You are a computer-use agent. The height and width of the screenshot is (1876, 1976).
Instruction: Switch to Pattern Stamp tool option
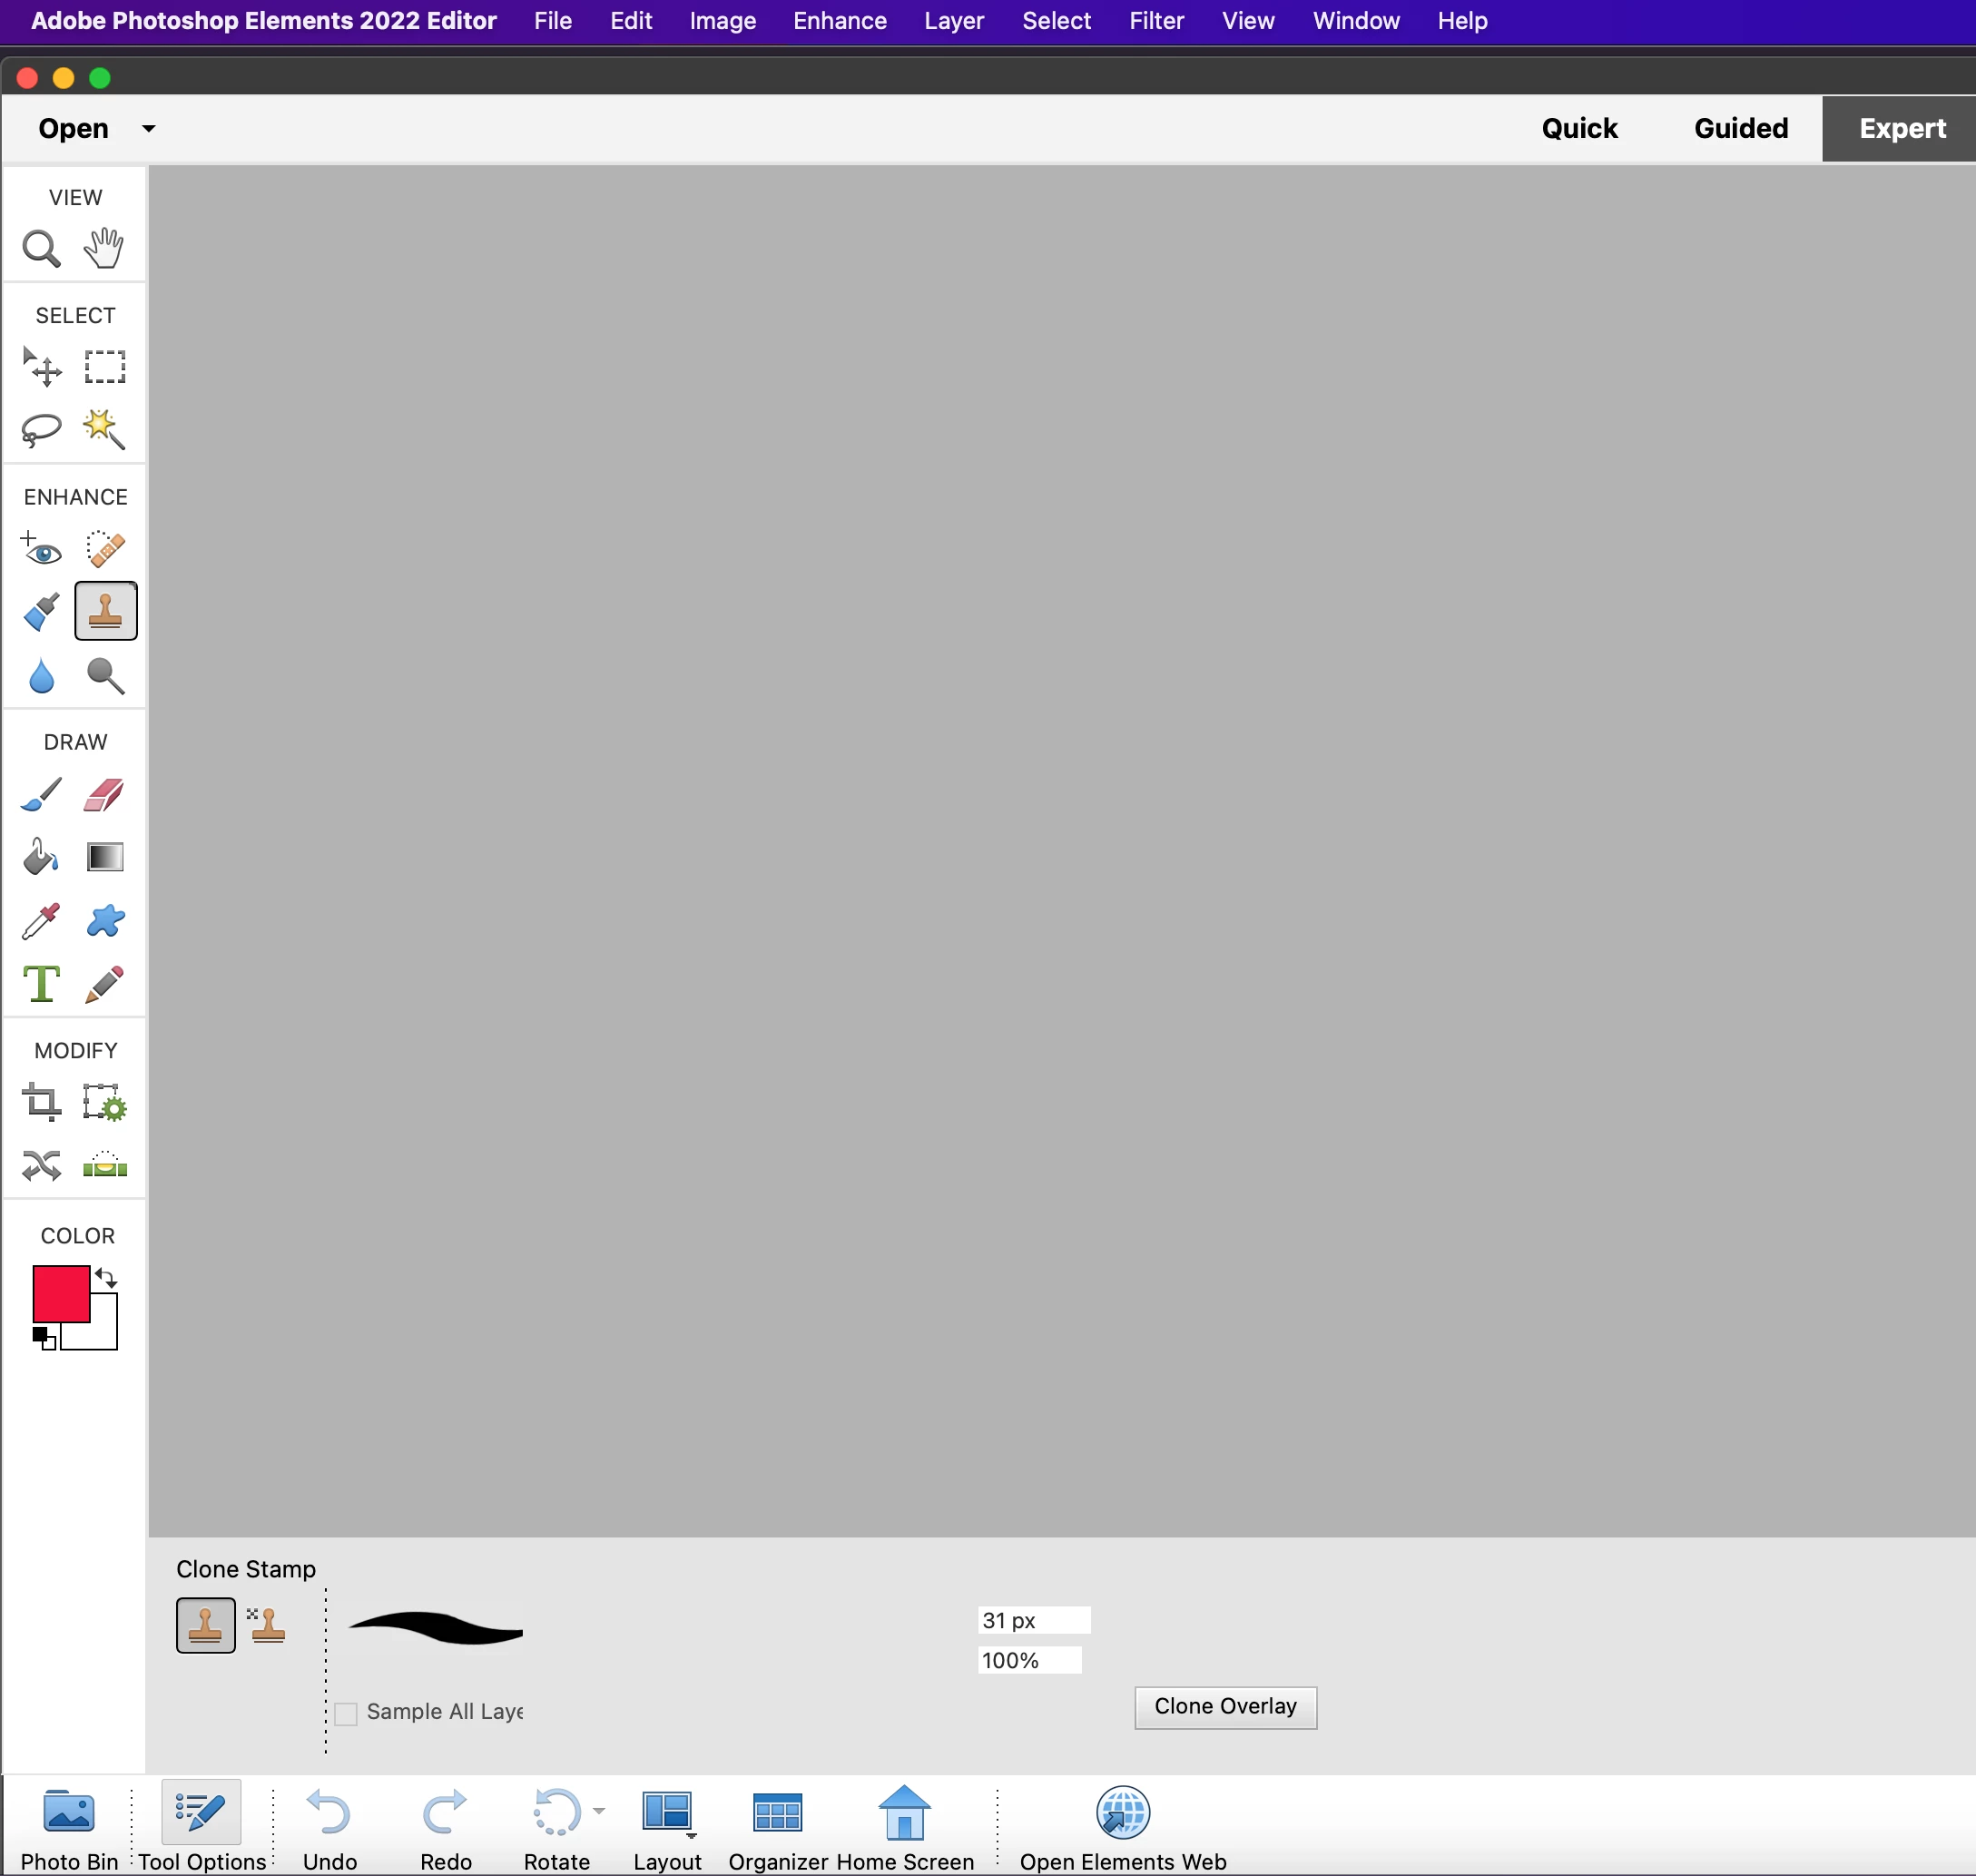(267, 1625)
